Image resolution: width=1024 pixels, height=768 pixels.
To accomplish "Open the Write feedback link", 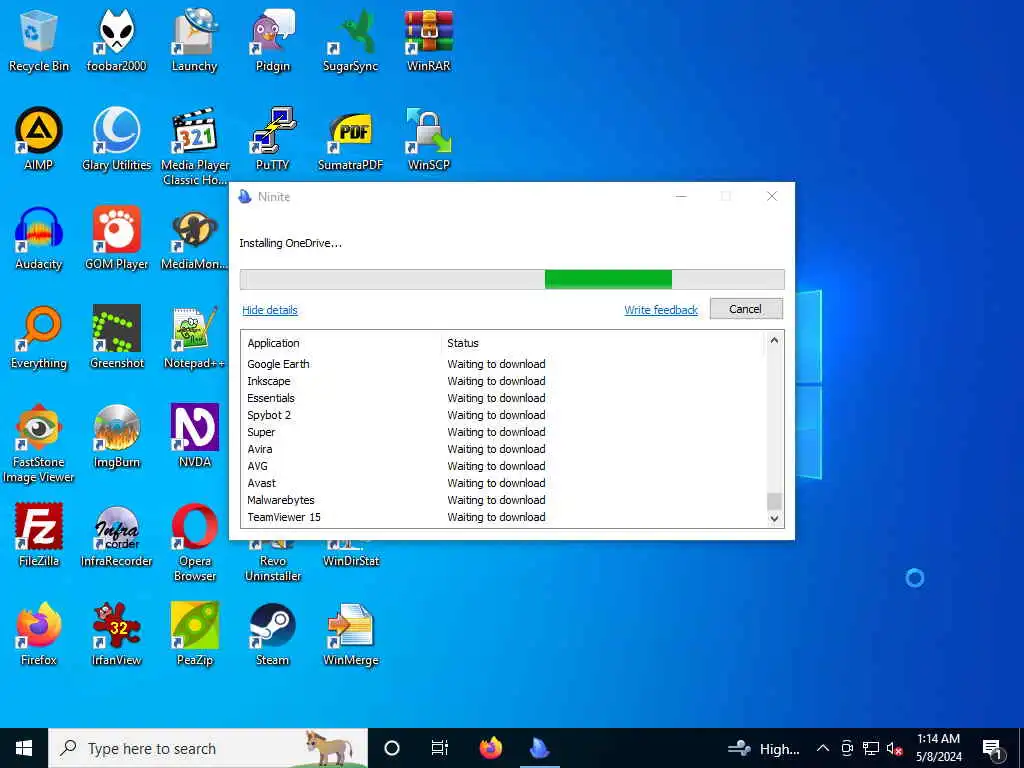I will click(661, 310).
